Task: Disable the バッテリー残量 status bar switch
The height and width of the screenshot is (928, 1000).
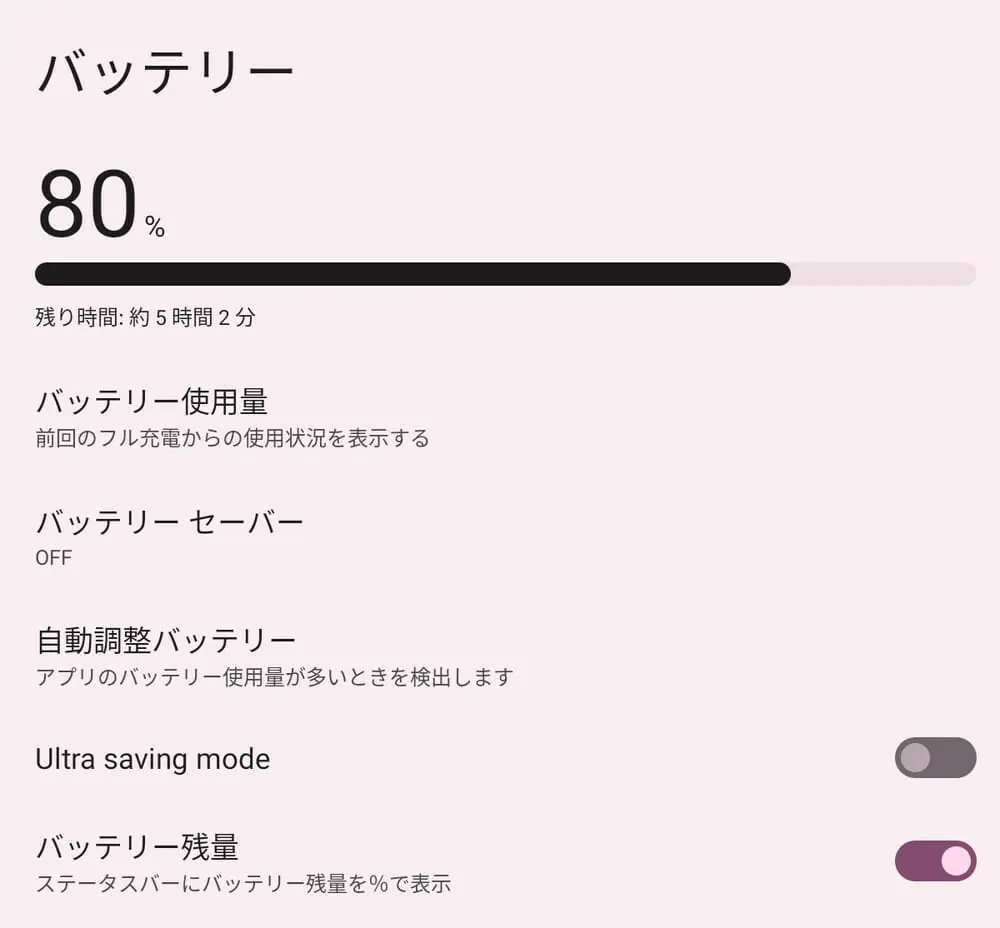Action: (x=935, y=861)
